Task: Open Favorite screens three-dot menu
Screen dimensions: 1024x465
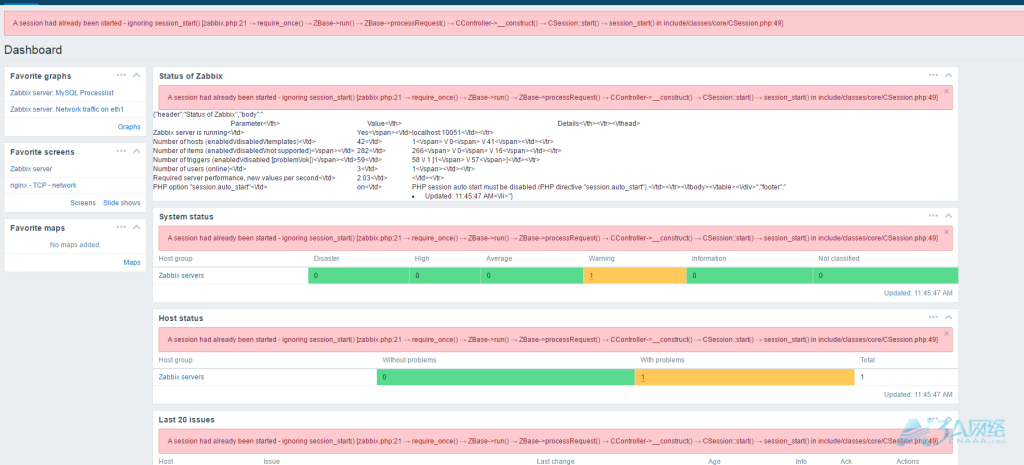Action: [x=121, y=151]
